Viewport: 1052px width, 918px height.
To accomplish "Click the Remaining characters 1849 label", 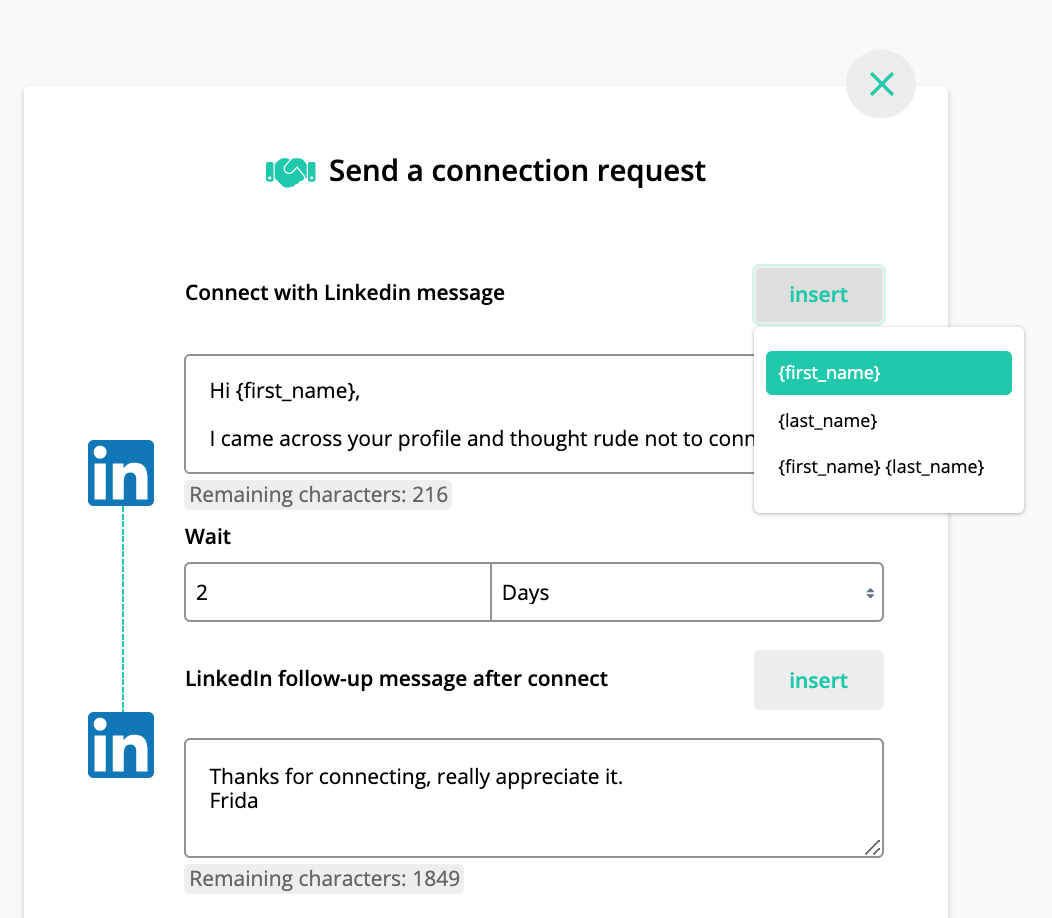I will (323, 878).
